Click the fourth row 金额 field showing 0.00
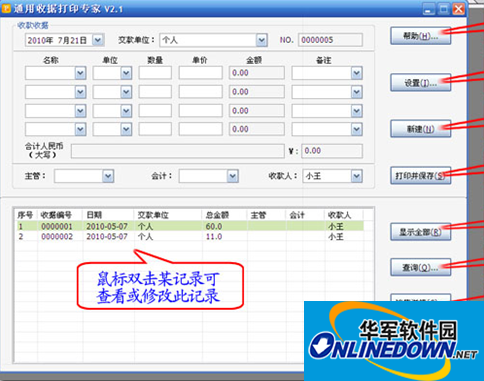Image resolution: width=484 pixels, height=381 pixels. click(x=257, y=129)
